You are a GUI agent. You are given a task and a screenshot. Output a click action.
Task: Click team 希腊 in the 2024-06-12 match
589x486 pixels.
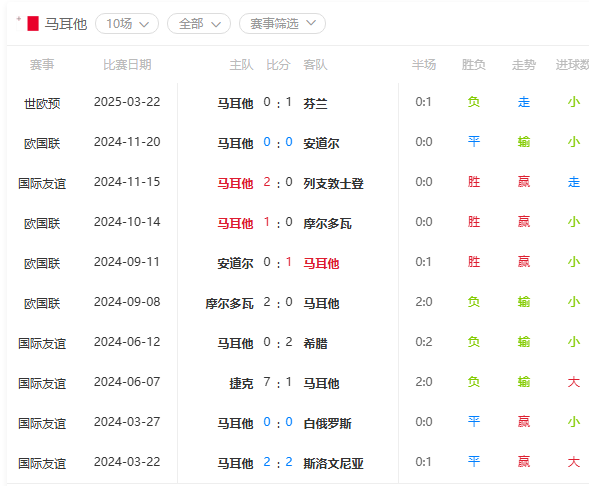tap(315, 343)
